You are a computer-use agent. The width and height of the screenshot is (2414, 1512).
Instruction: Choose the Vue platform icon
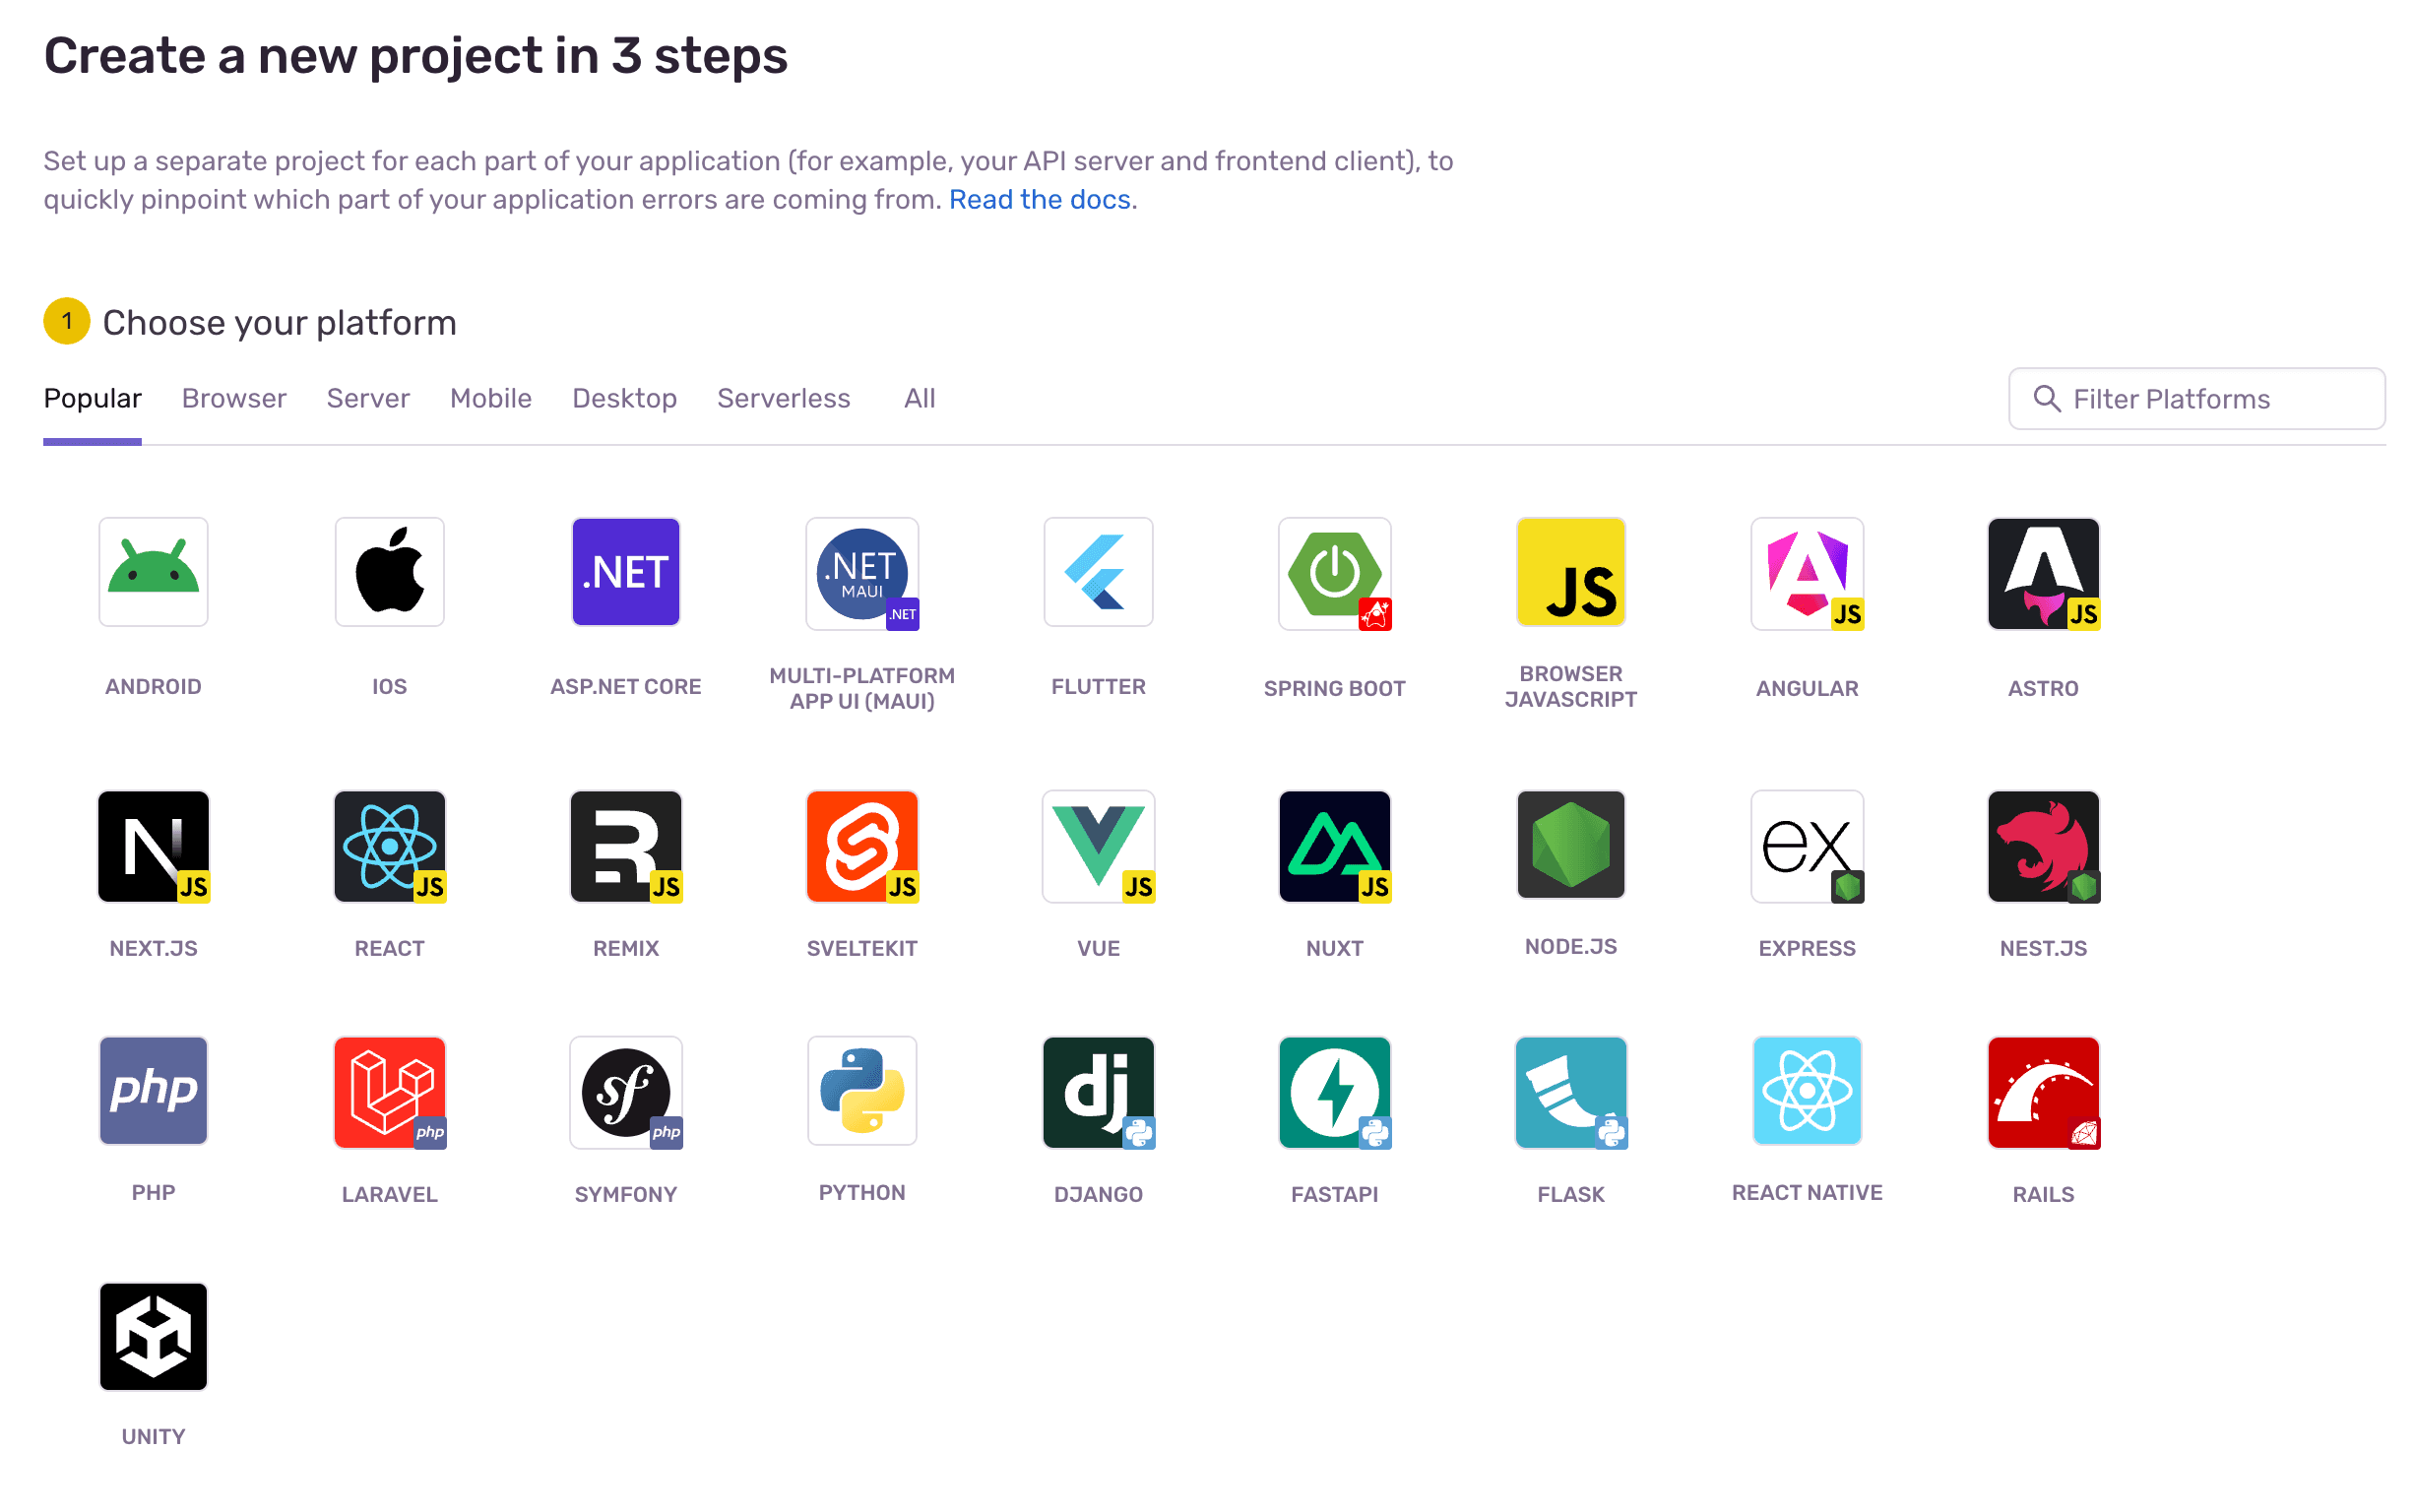(1098, 846)
